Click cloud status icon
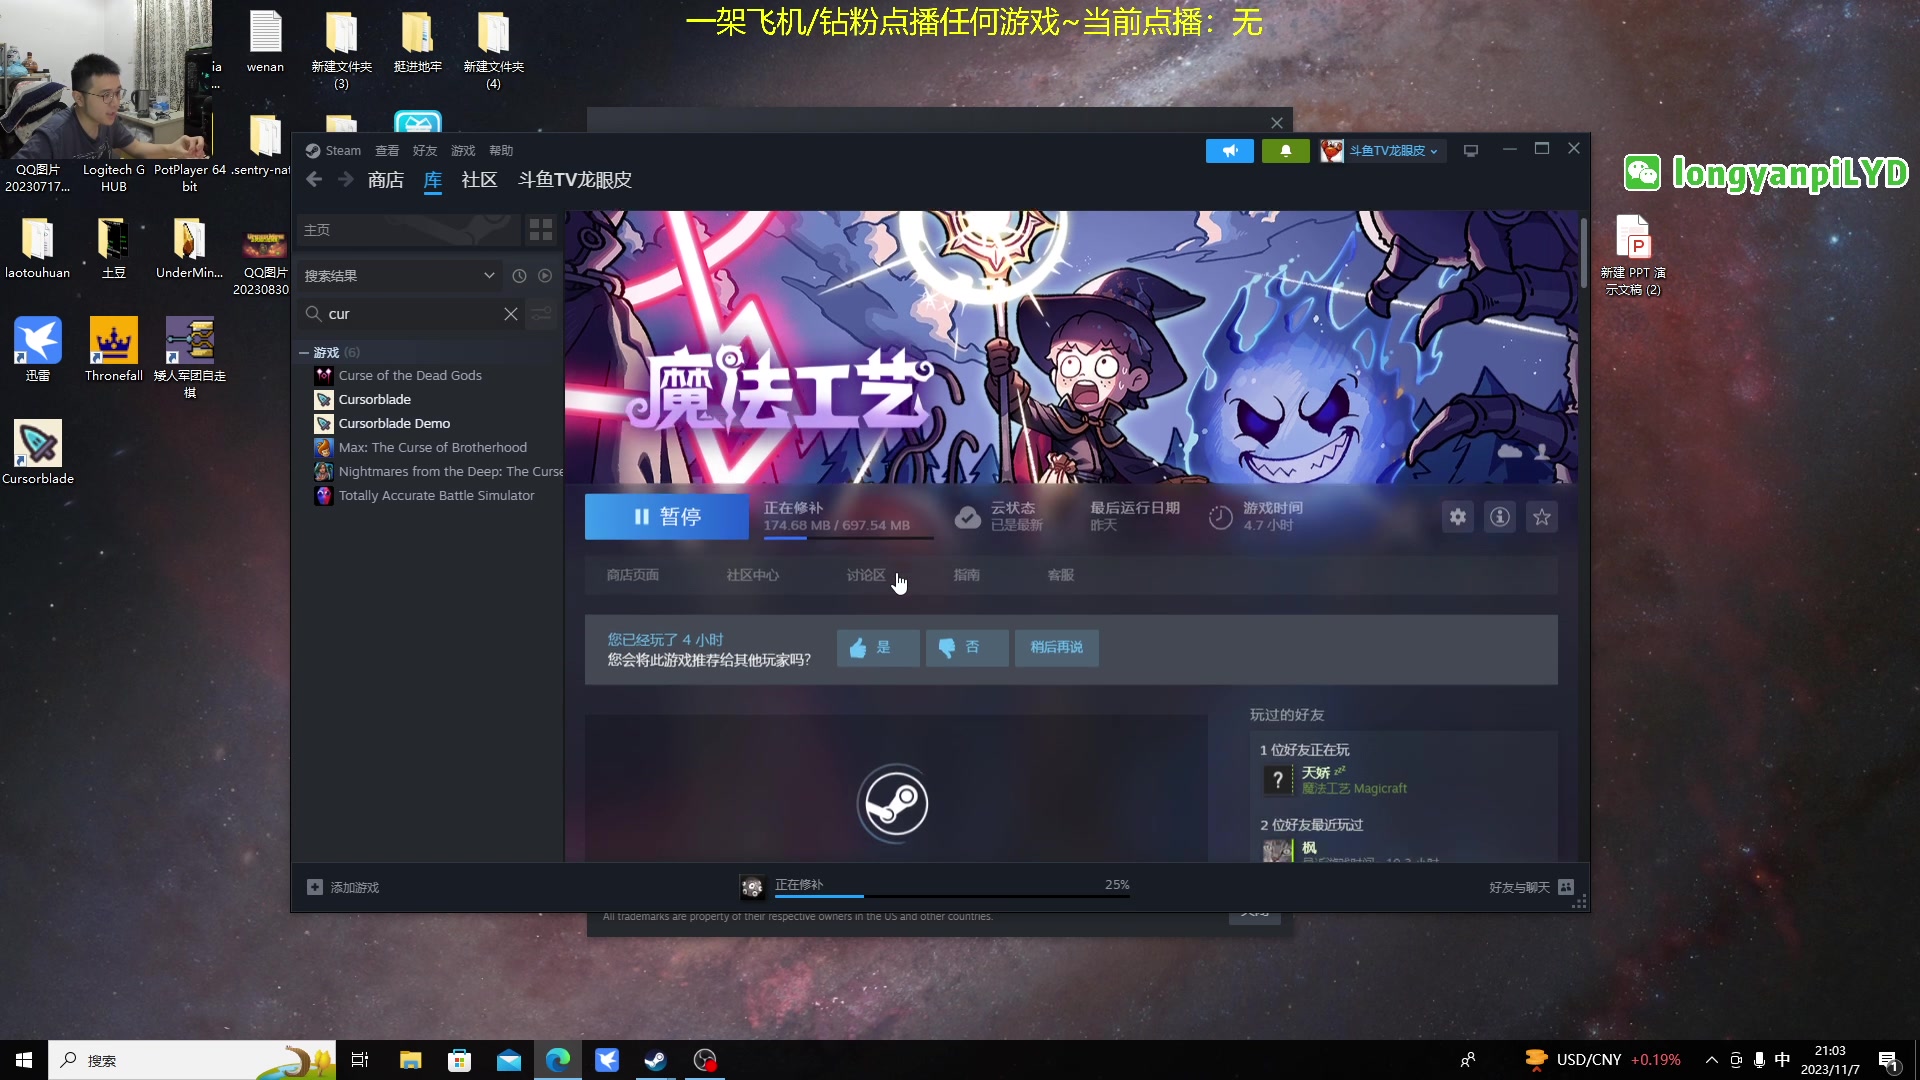 967,517
